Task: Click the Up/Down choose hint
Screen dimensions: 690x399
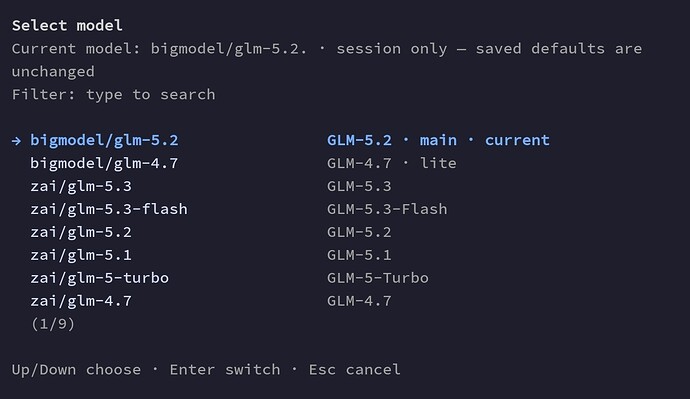Action: click(x=77, y=370)
